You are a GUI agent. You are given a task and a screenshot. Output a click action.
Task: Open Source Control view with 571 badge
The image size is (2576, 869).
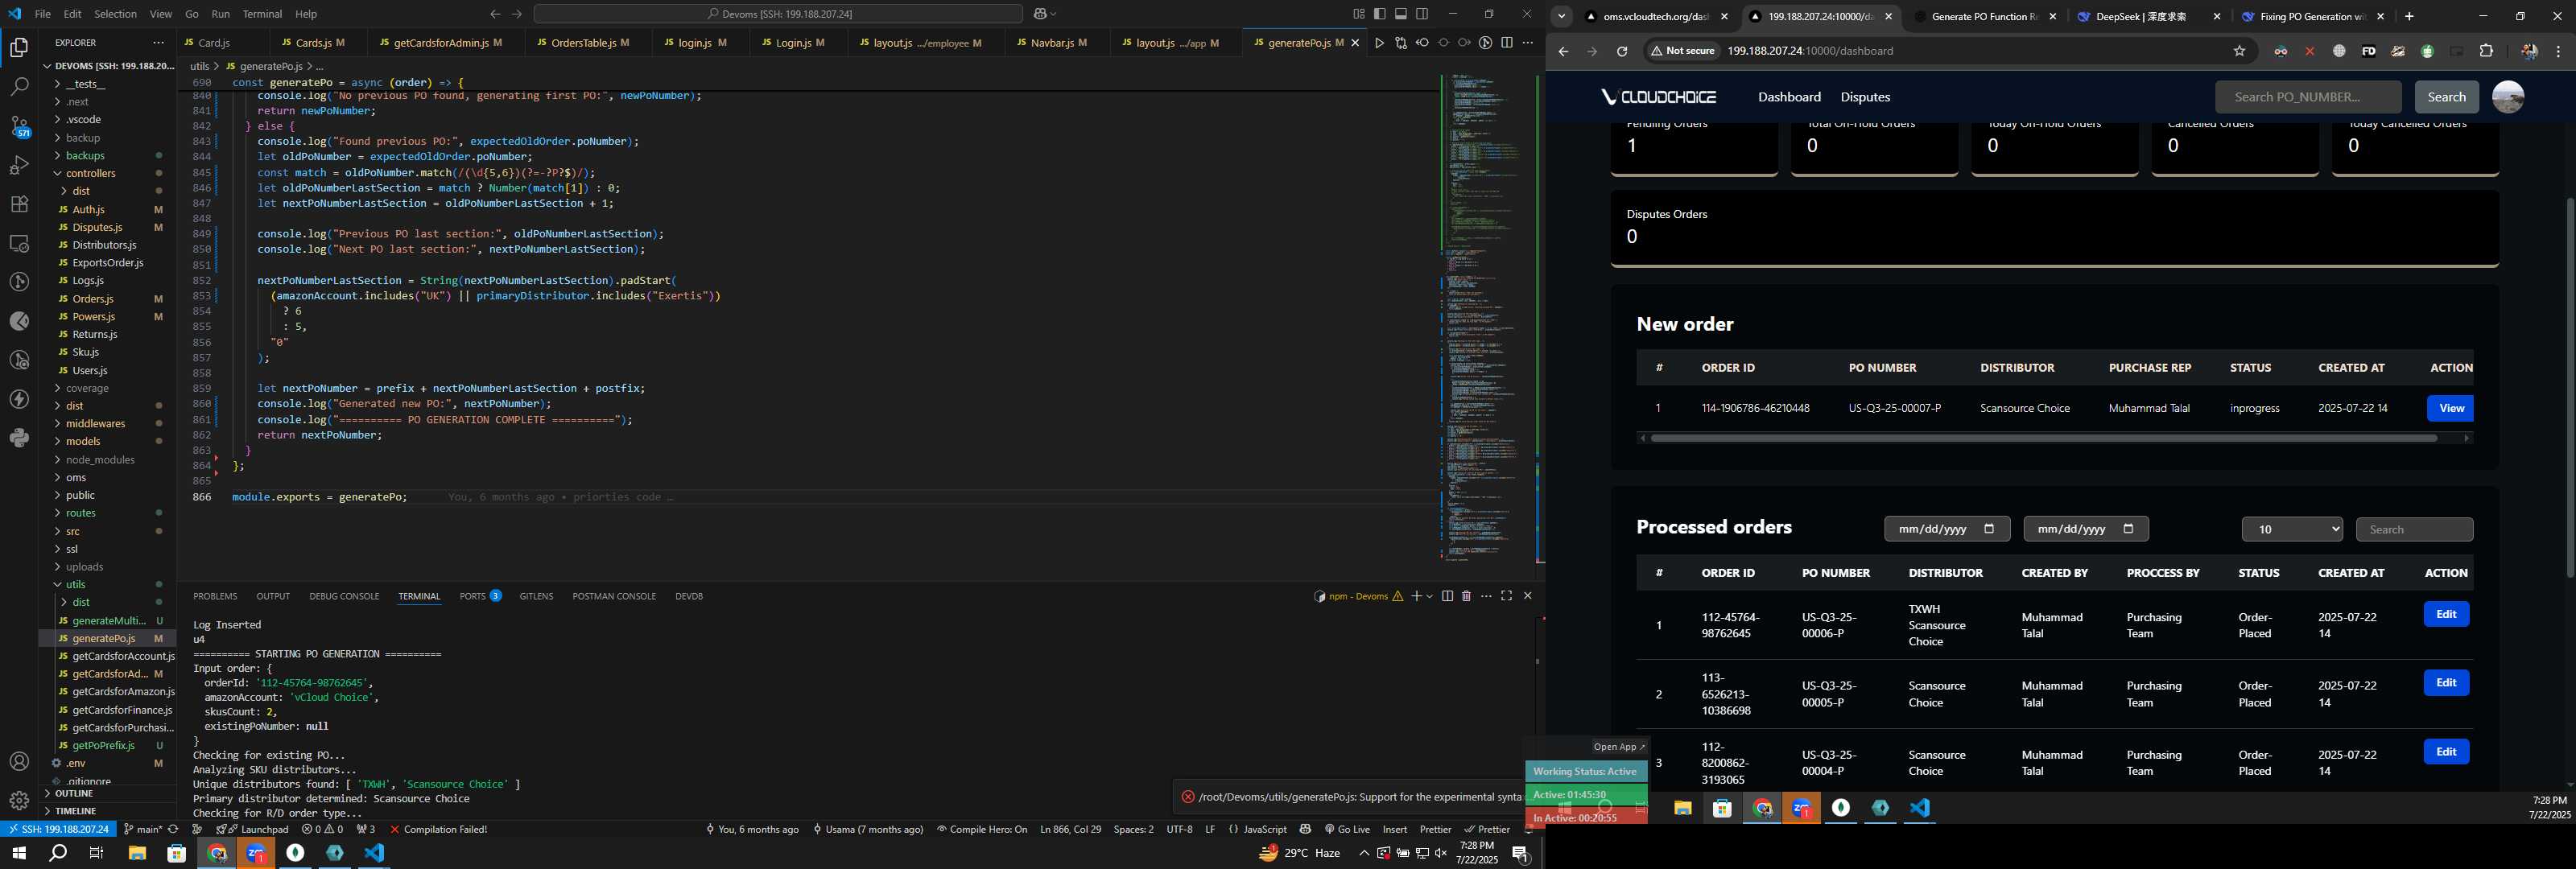coord(19,126)
